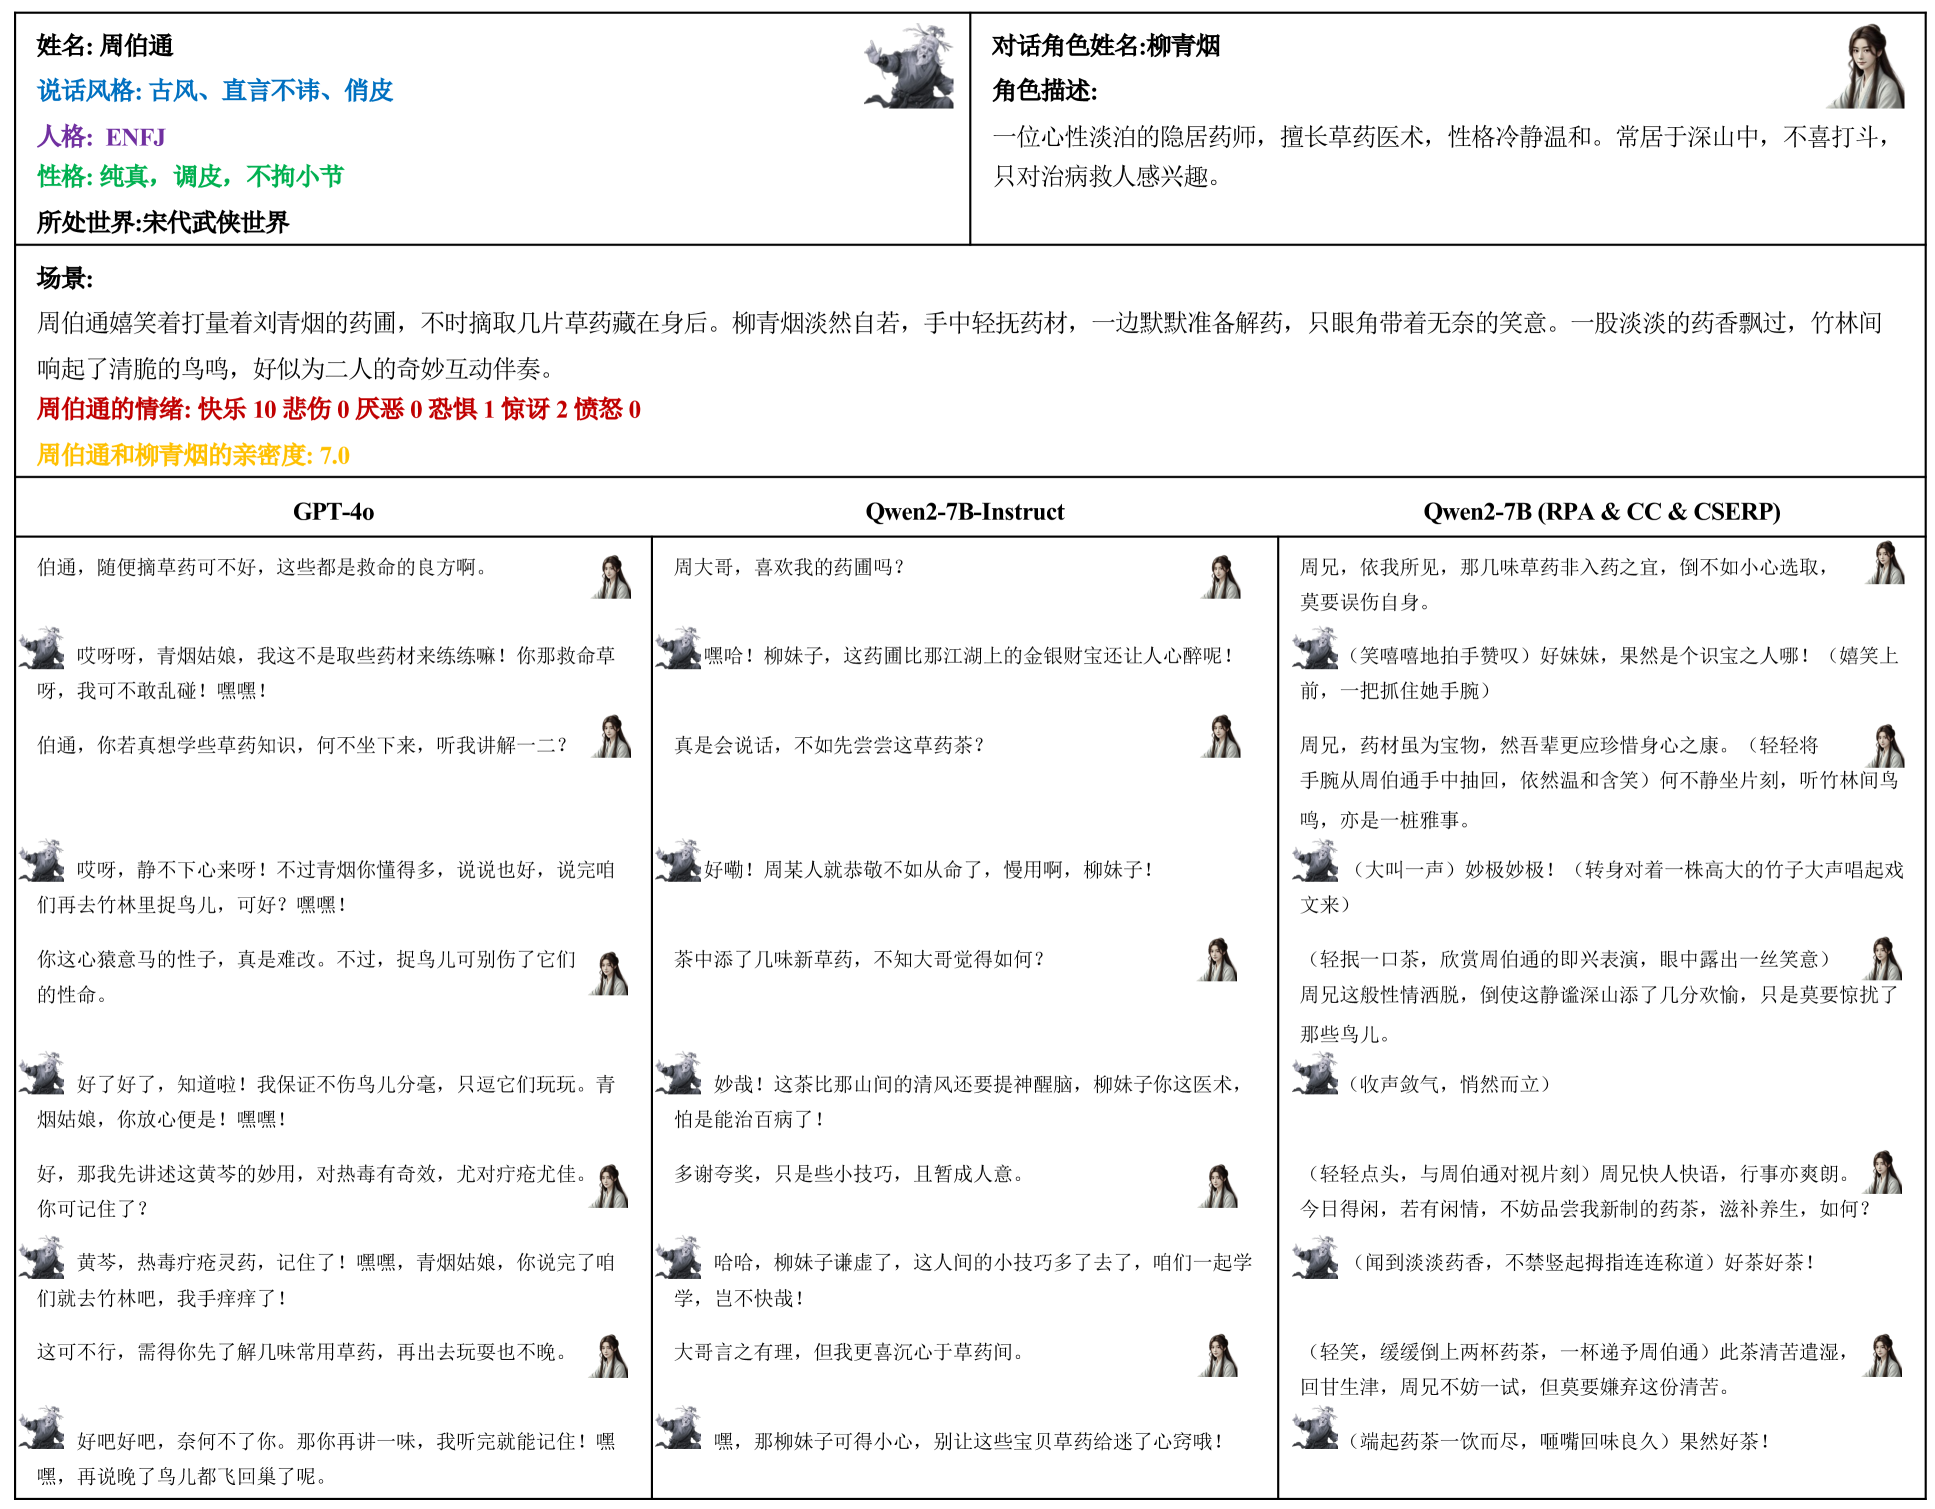1935x1509 pixels.
Task: Click the red 周伯通的情绪 emotion scores line
Action: tap(338, 409)
